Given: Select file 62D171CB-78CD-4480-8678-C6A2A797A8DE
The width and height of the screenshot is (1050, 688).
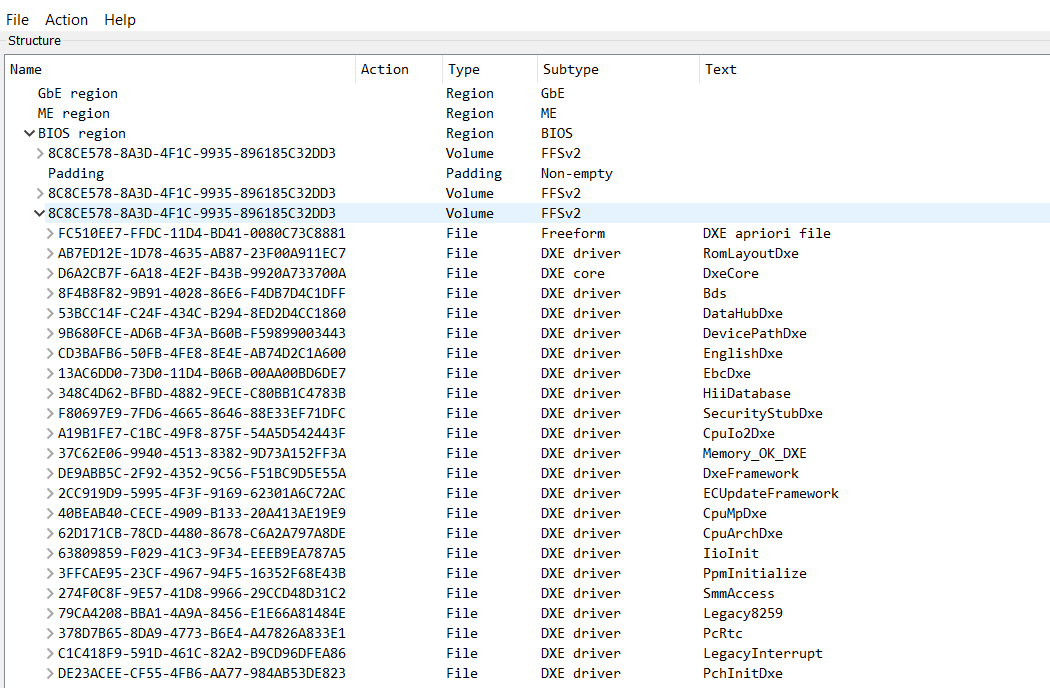Looking at the screenshot, I should click(x=202, y=533).
